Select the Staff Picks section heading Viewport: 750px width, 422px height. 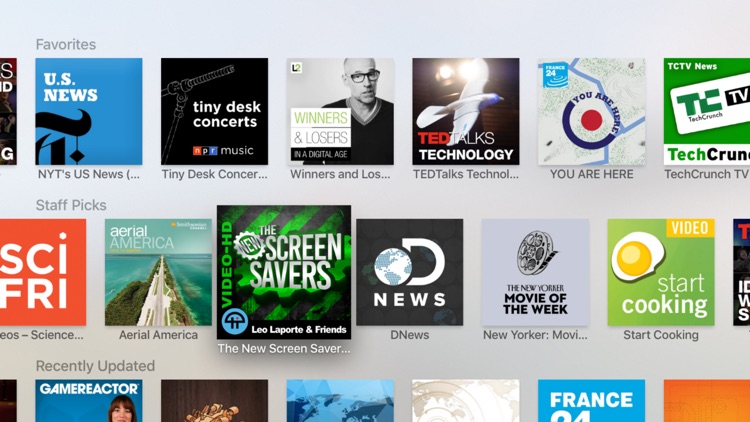[x=71, y=205]
